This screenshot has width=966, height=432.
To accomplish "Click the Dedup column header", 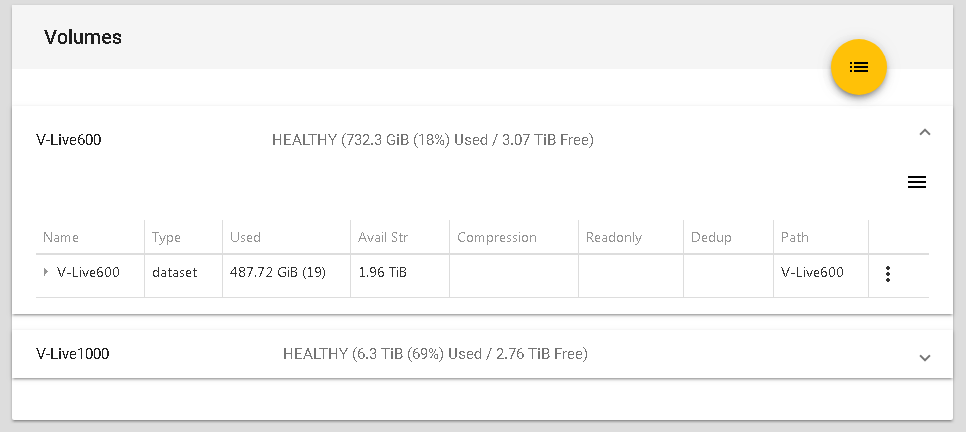I will 711,237.
